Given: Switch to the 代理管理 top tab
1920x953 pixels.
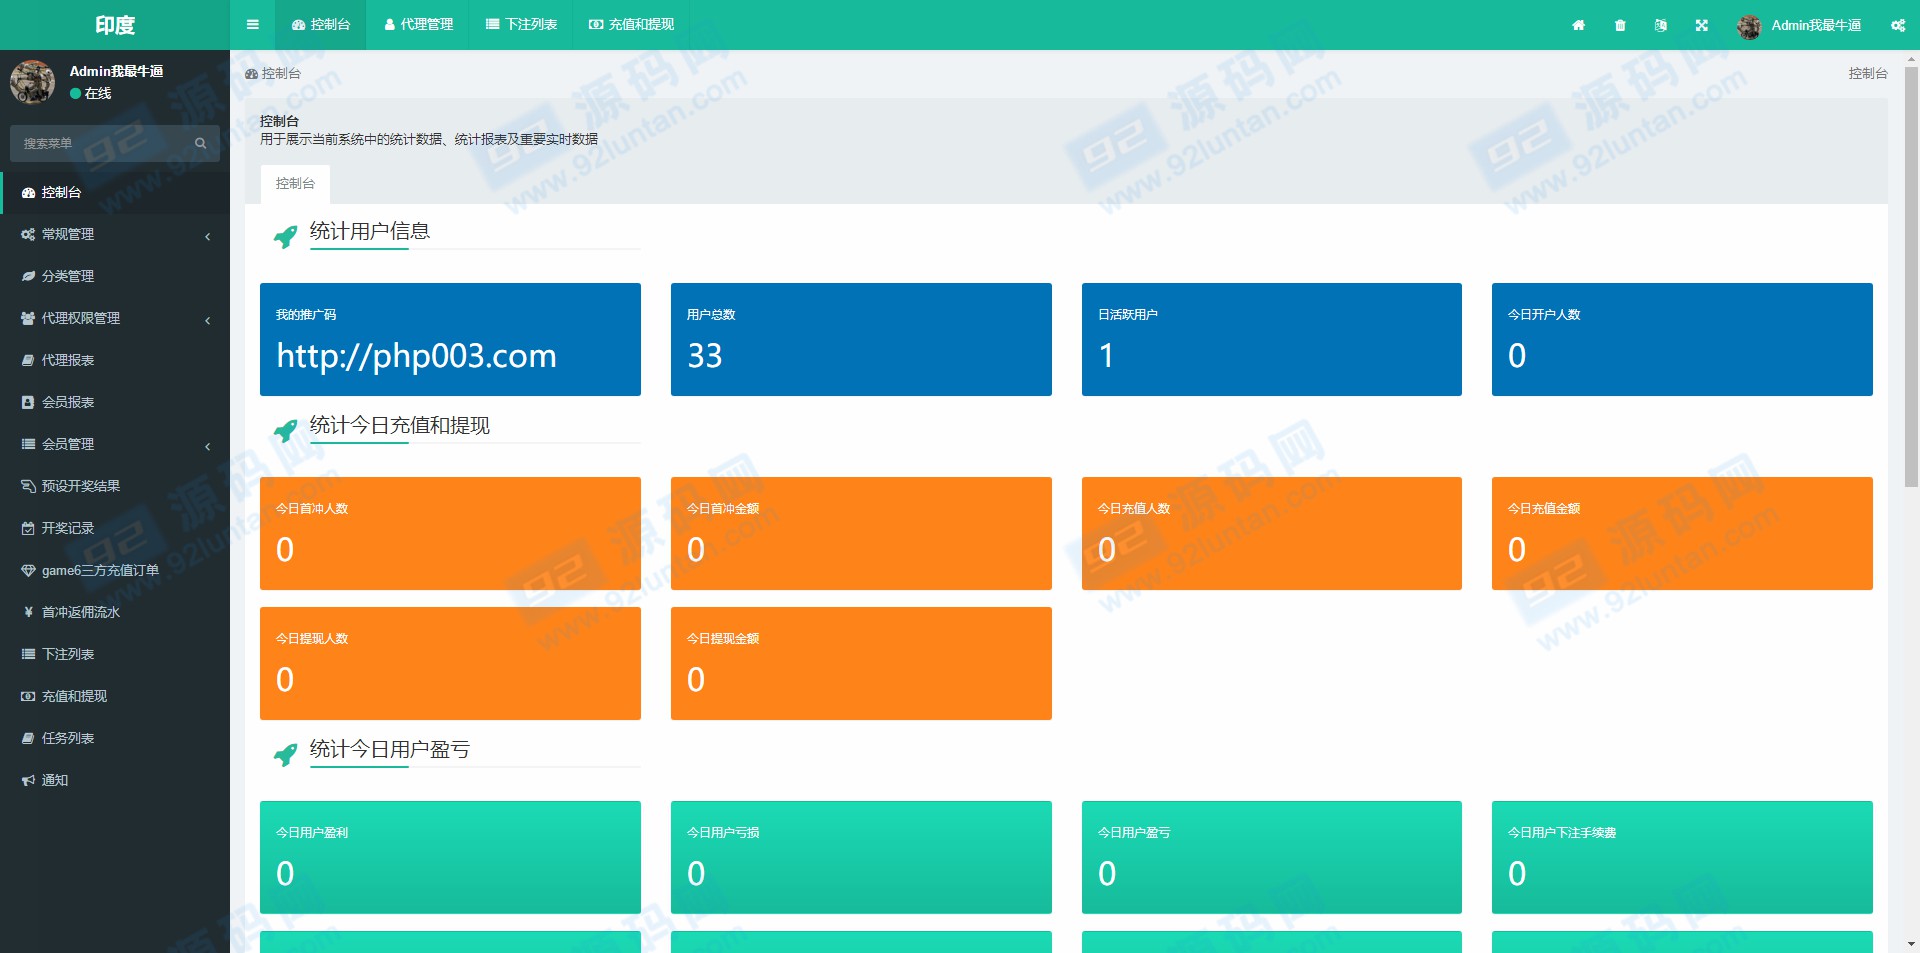Looking at the screenshot, I should tap(419, 25).
